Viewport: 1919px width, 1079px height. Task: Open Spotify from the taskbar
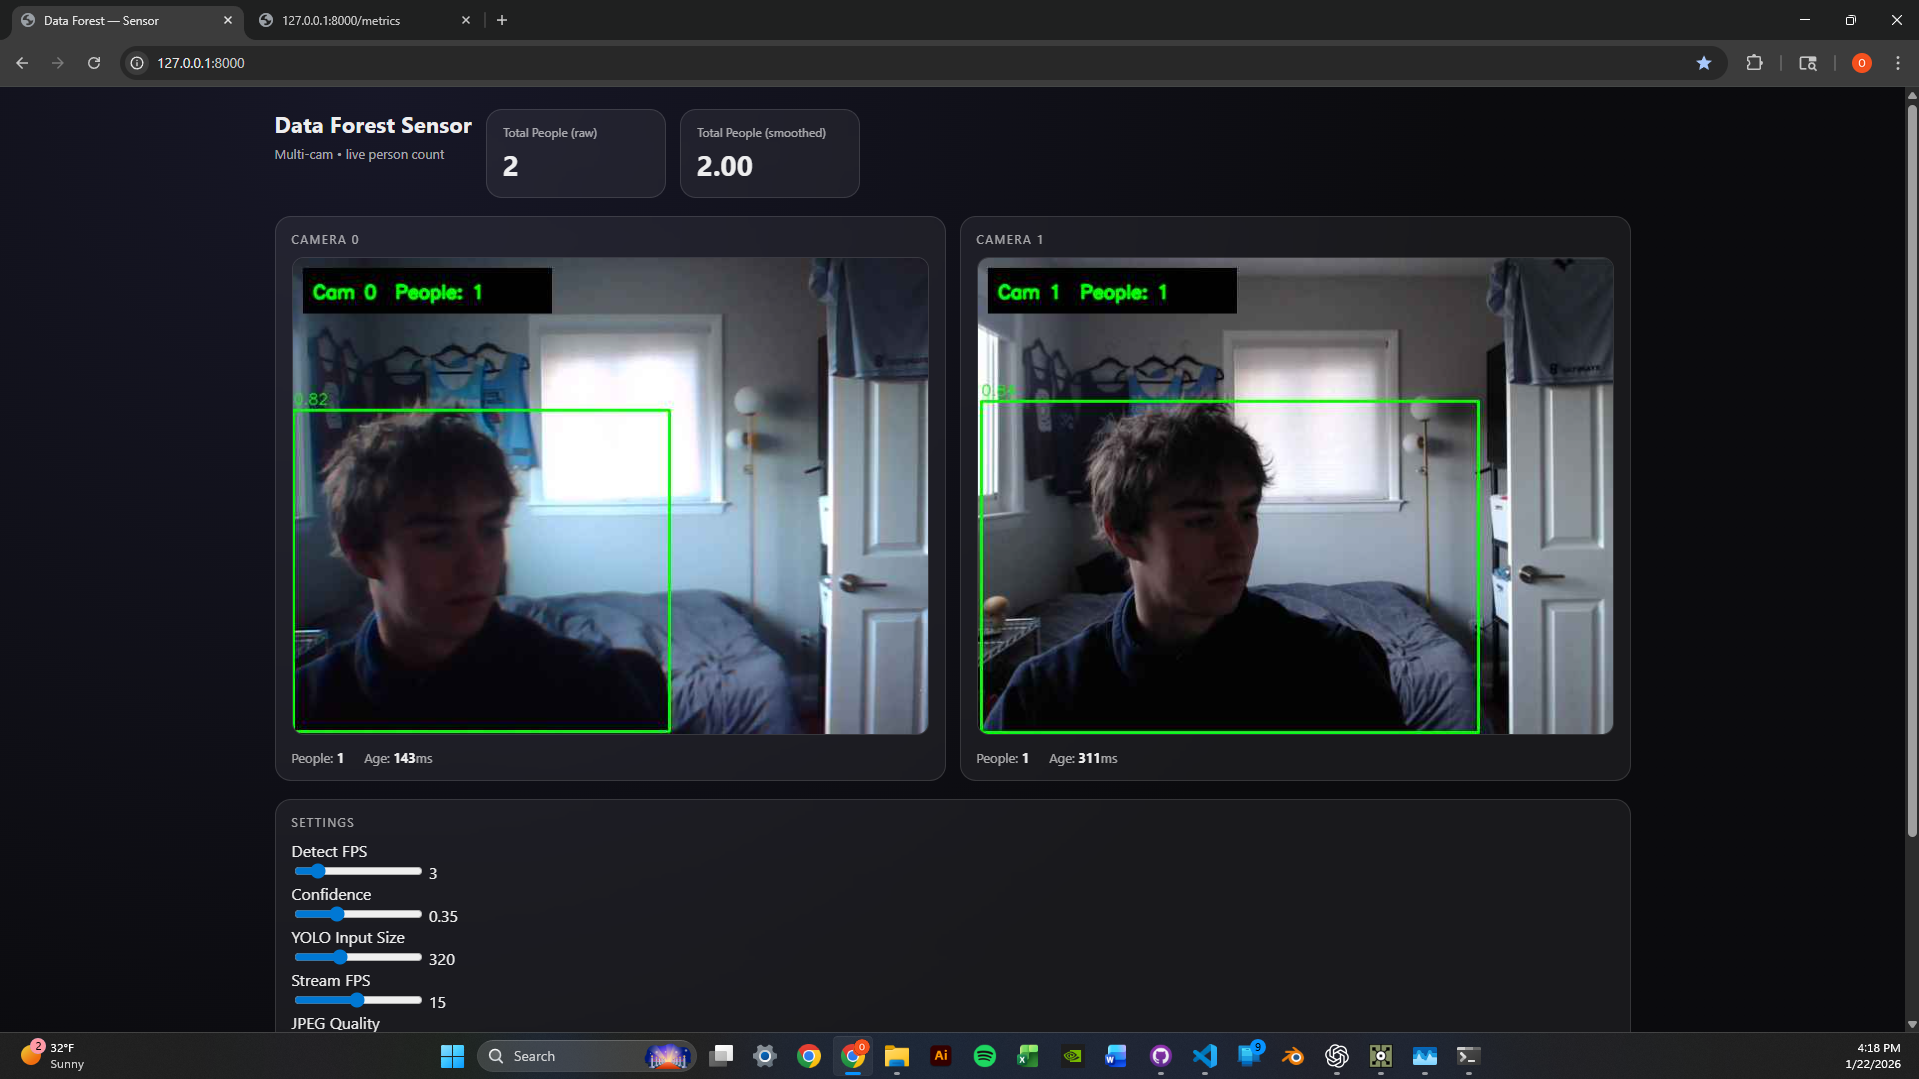tap(984, 1056)
